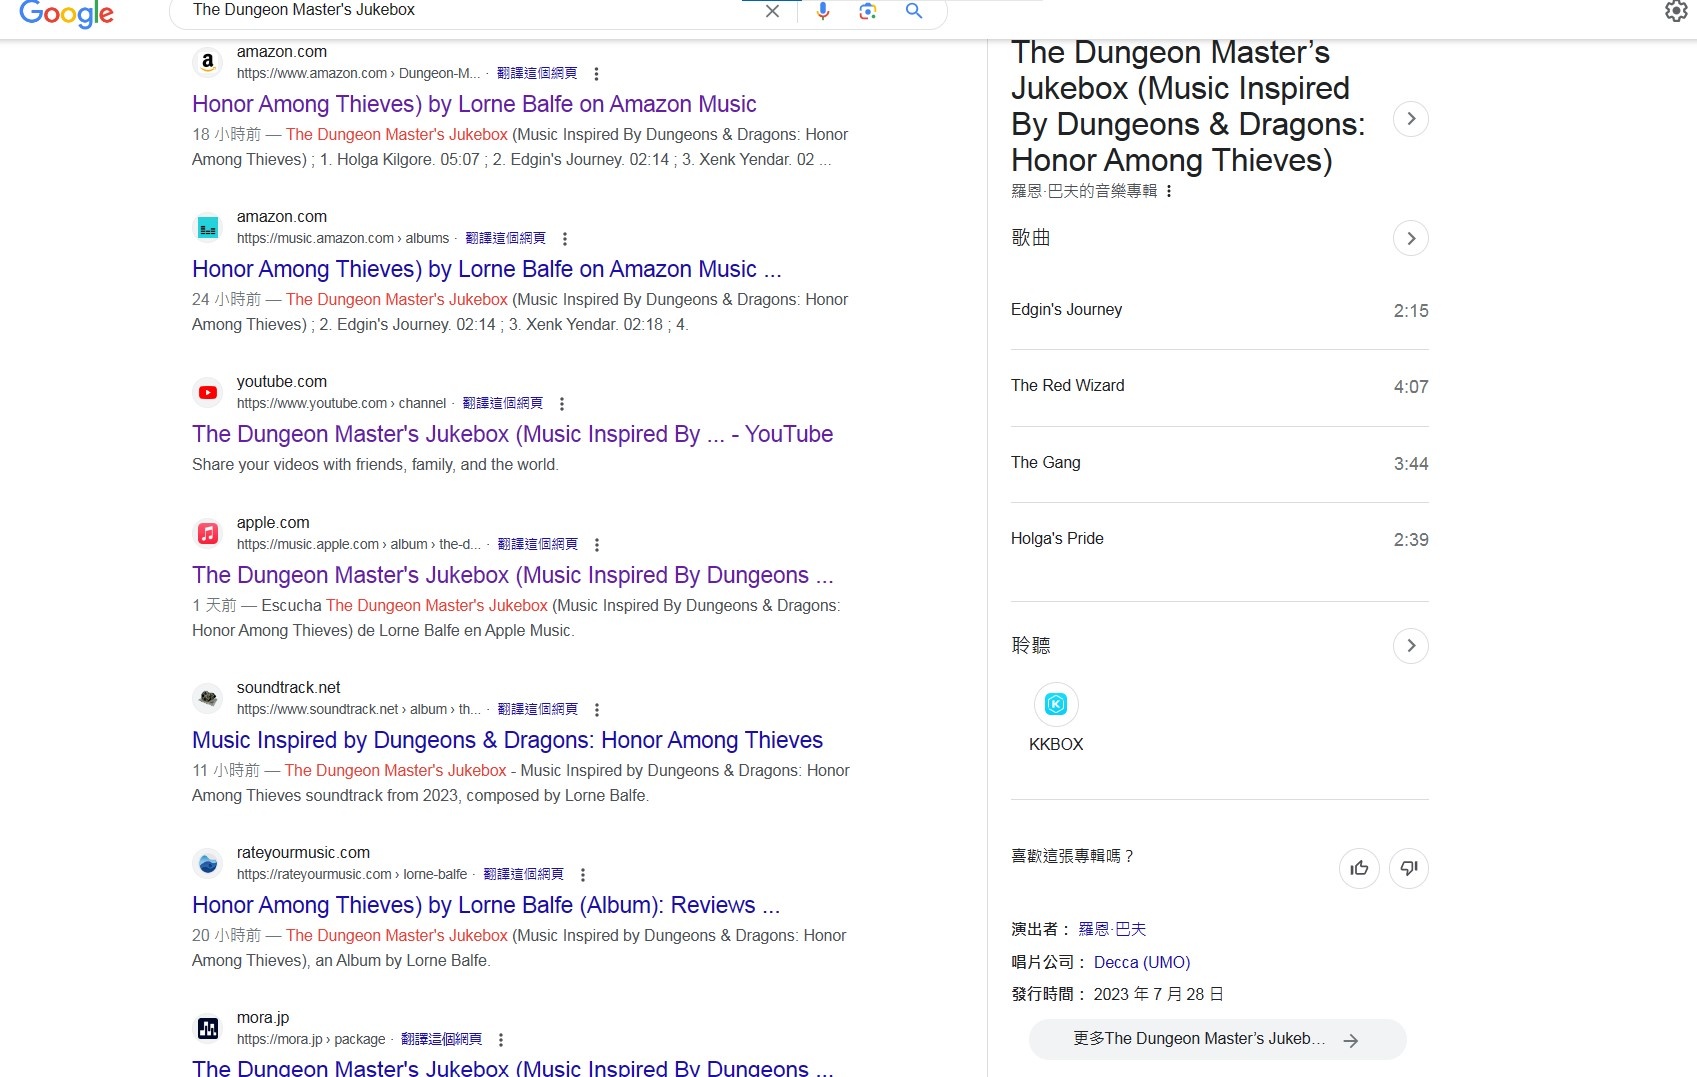Open second Amazon Music result title link

pos(487,269)
